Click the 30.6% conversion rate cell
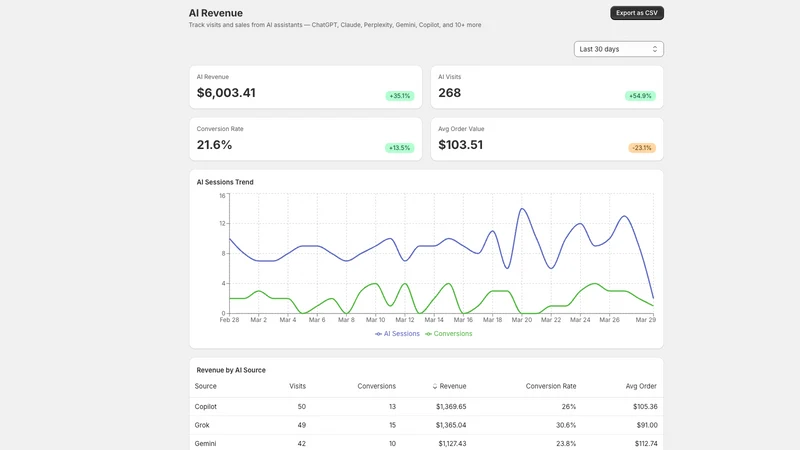The height and width of the screenshot is (450, 800). pos(566,425)
